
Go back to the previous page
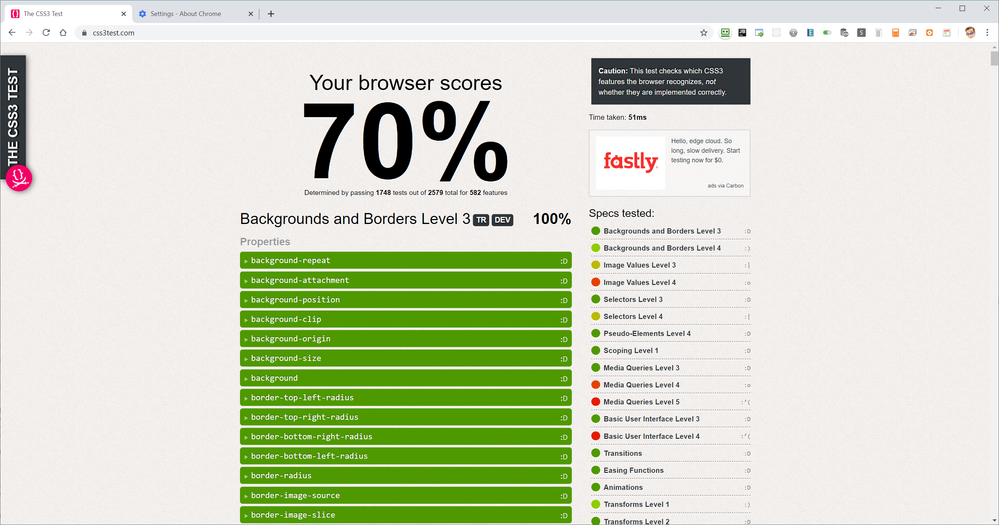pyautogui.click(x=12, y=32)
